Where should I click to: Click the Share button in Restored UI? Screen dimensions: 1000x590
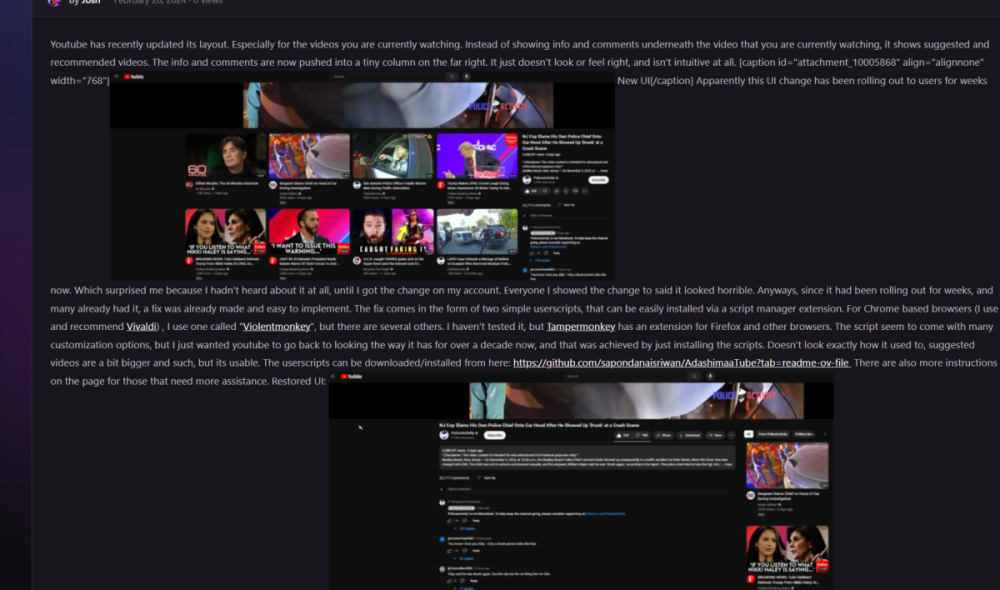point(664,435)
